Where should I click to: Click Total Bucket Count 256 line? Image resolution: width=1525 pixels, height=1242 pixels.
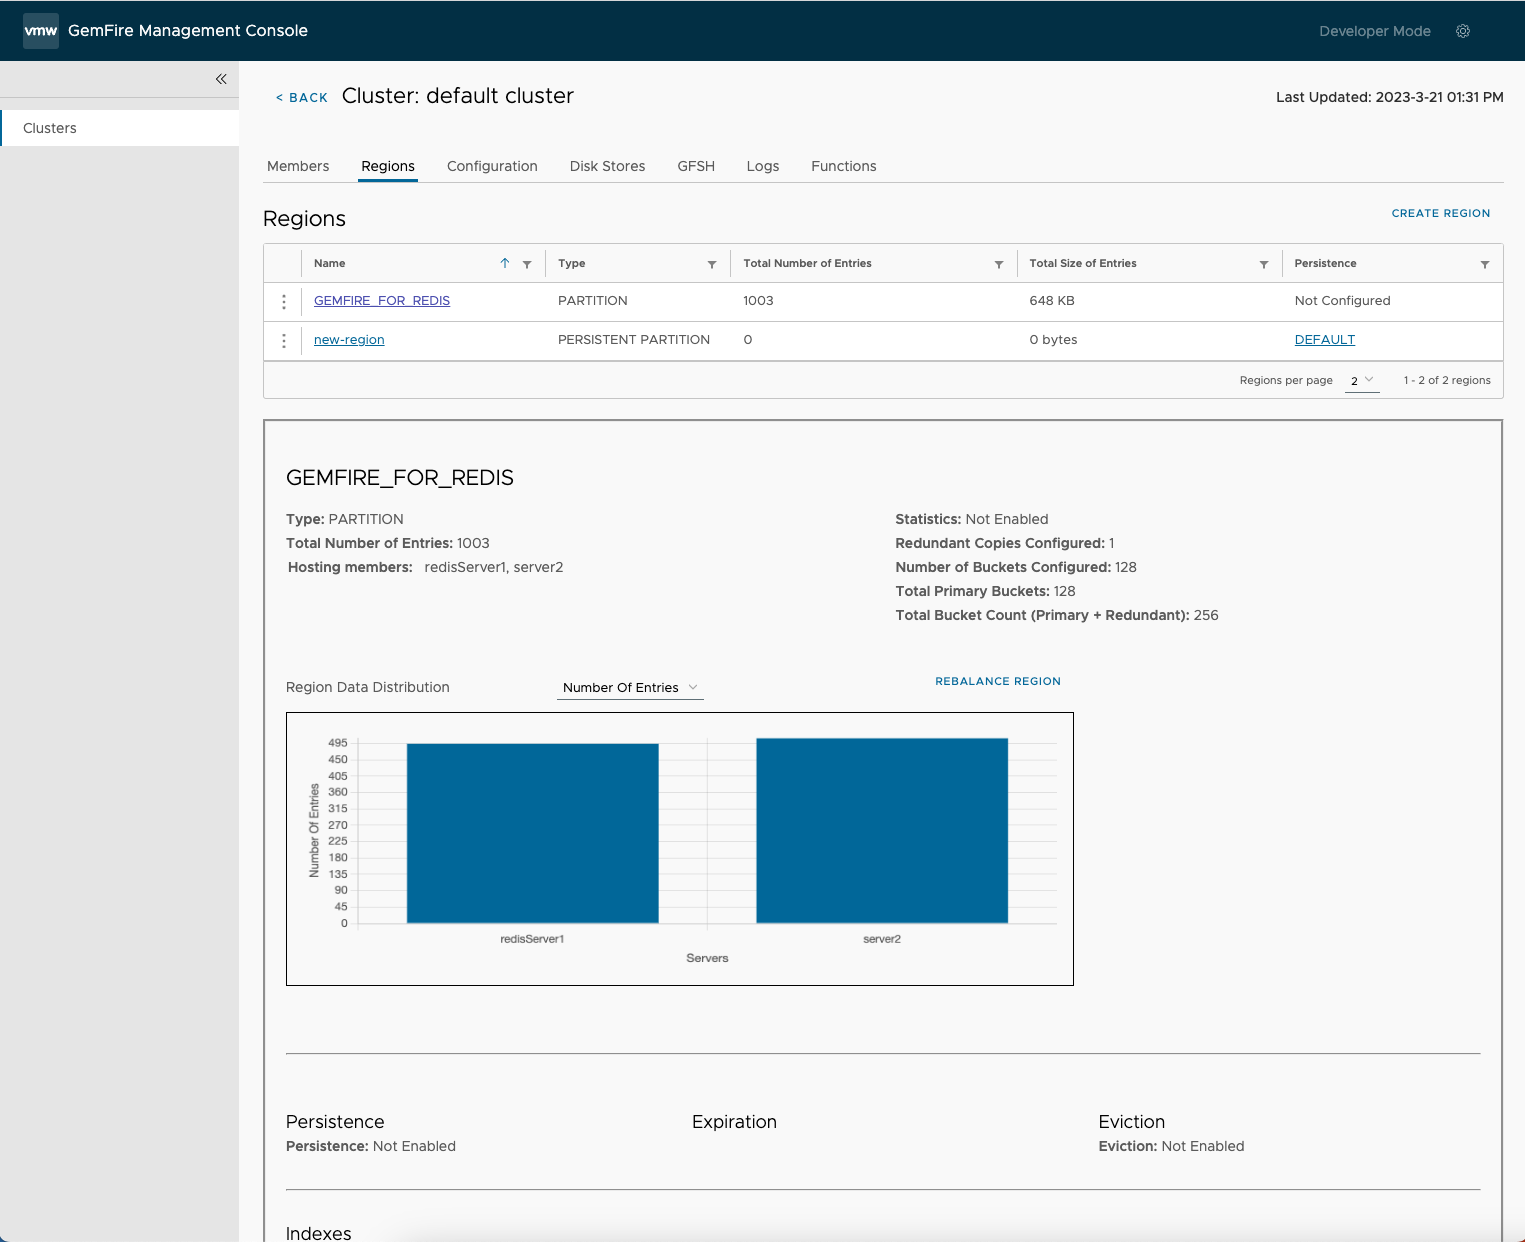(1057, 615)
